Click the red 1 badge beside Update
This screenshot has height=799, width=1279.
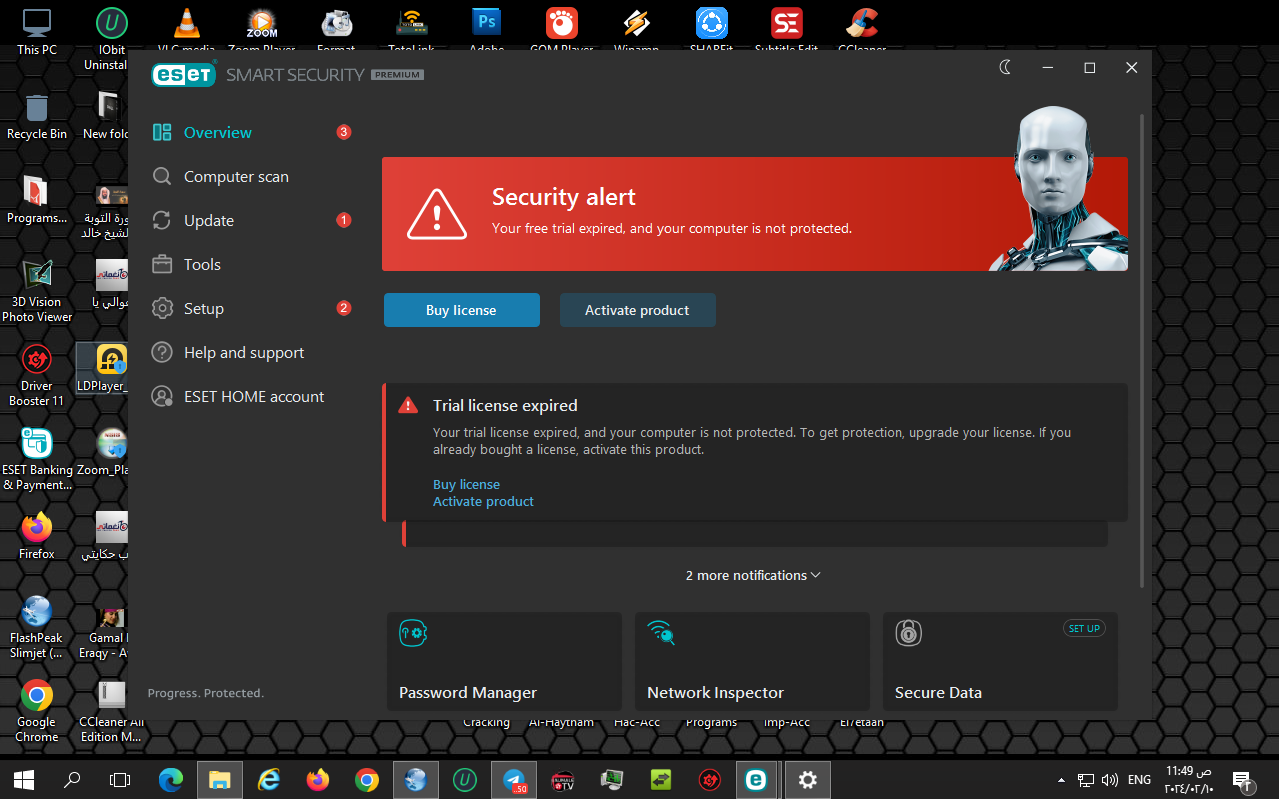(x=344, y=220)
